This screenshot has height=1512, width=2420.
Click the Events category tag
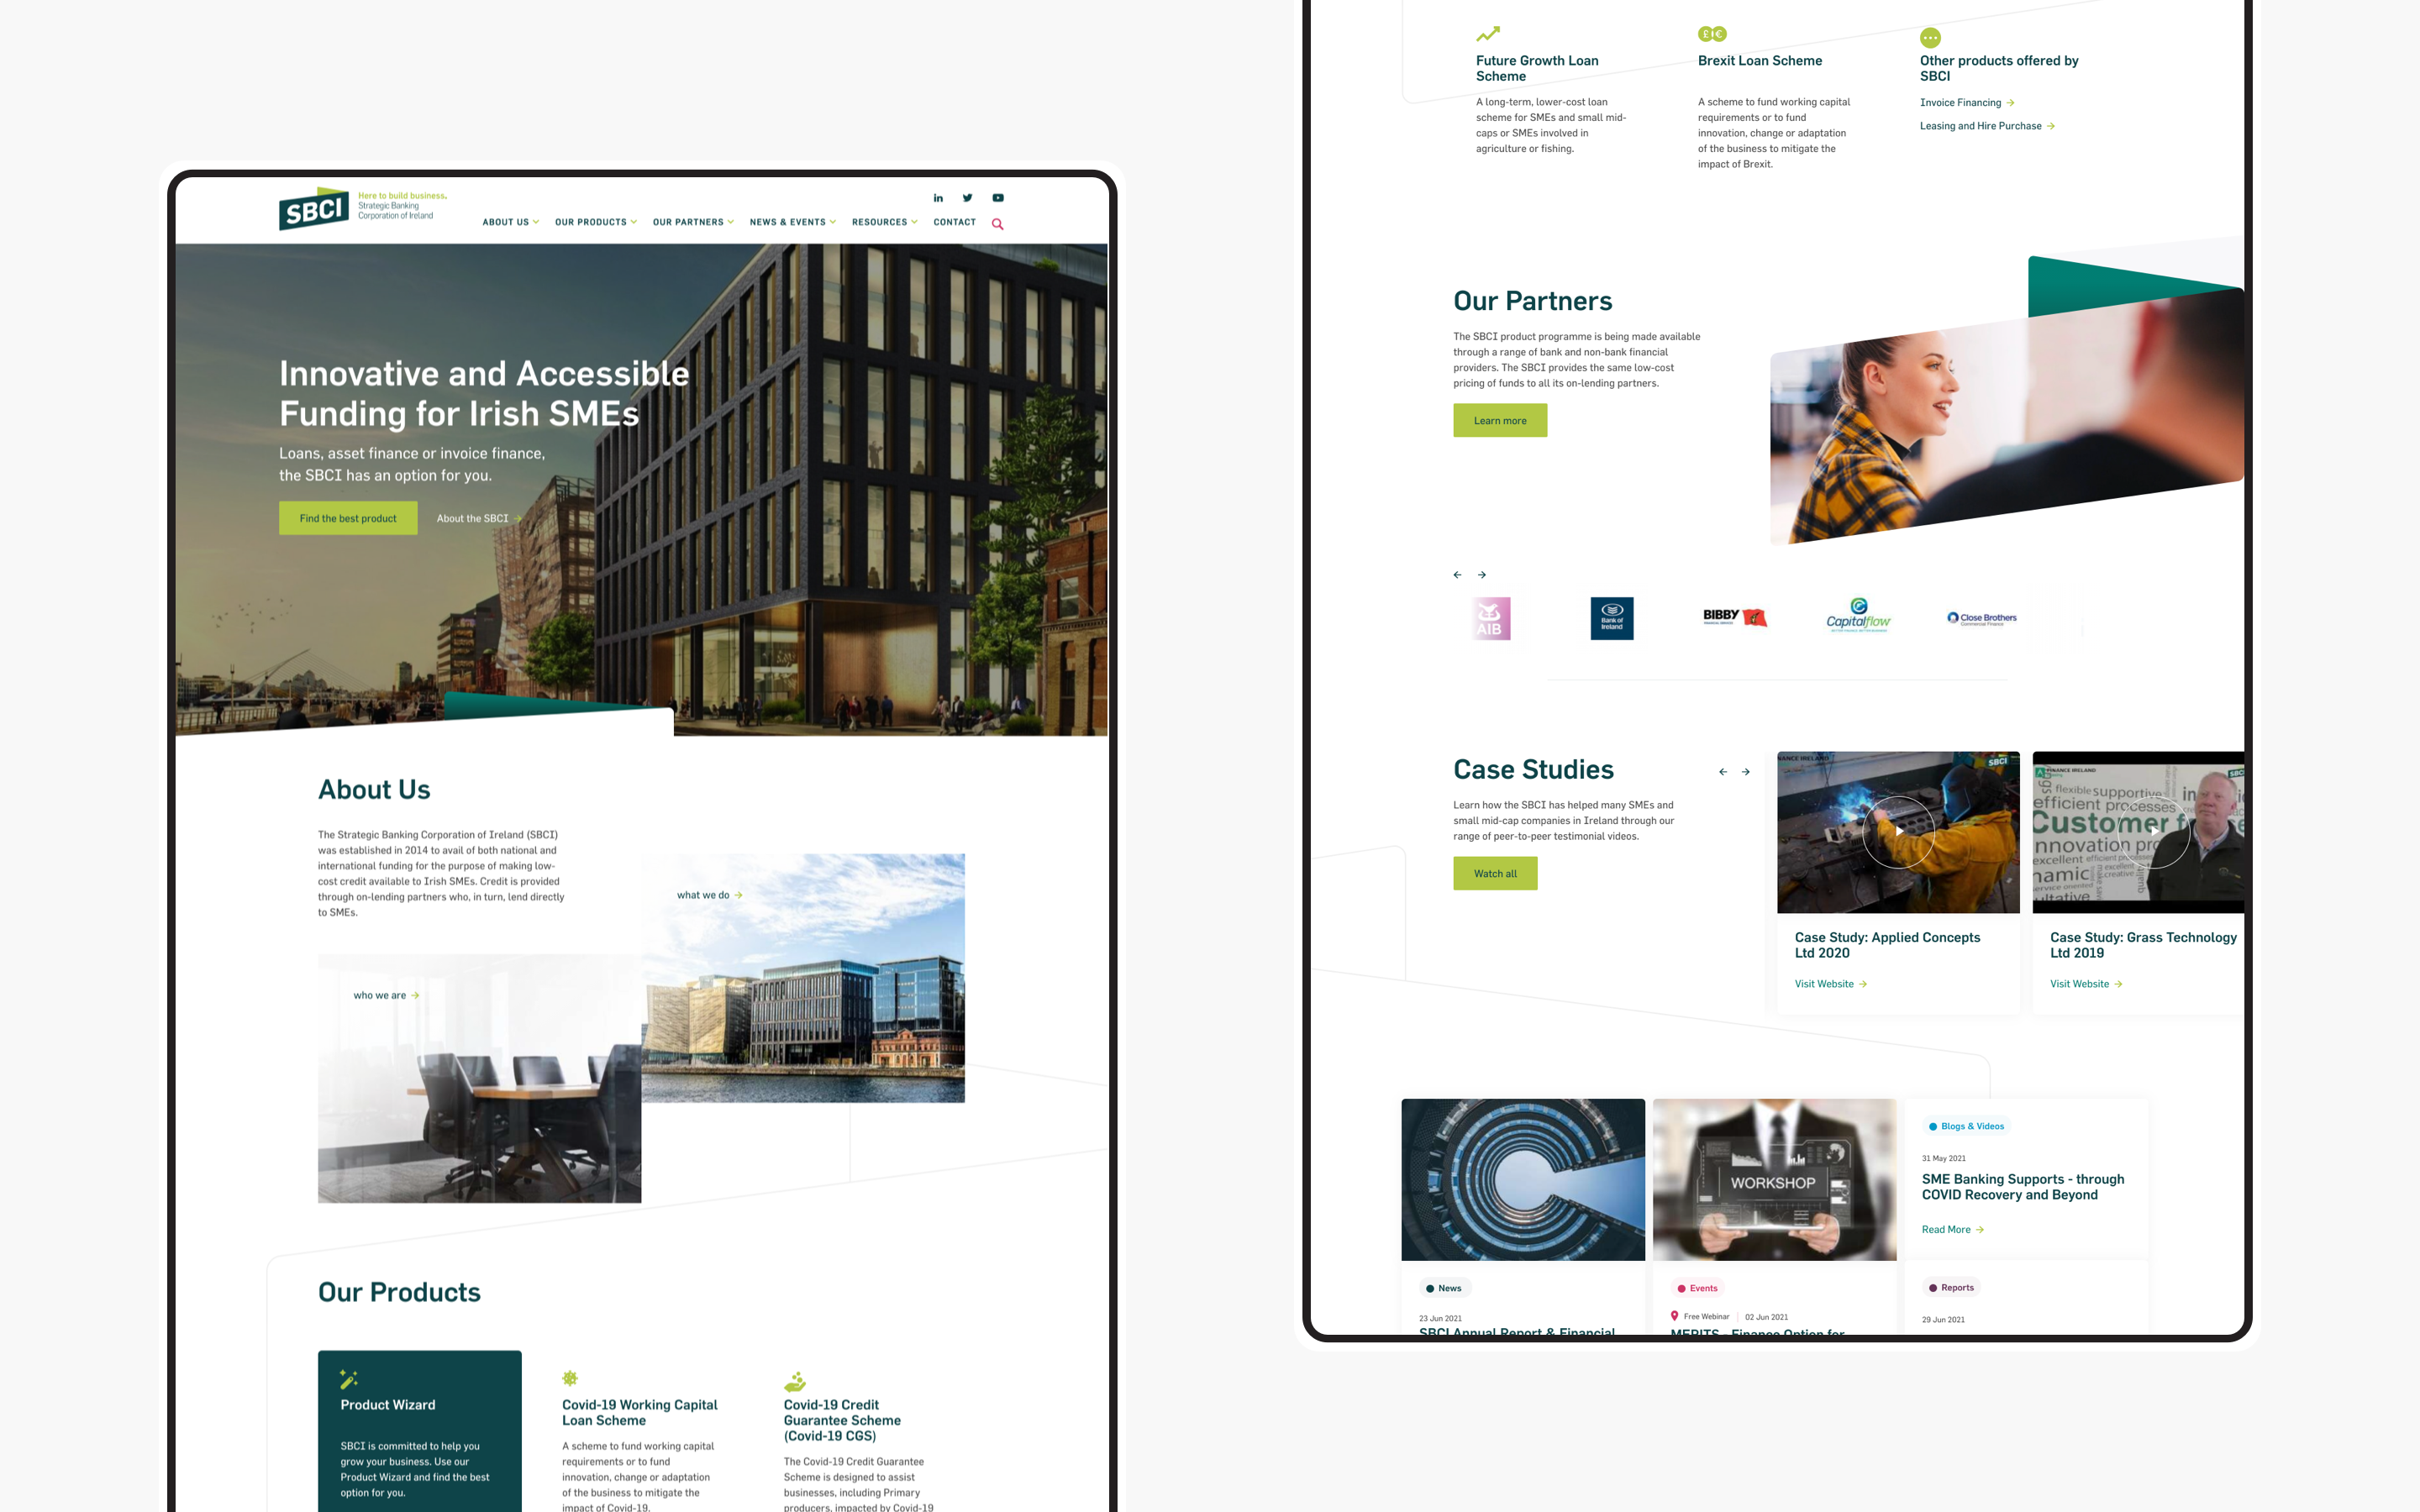point(1697,1288)
